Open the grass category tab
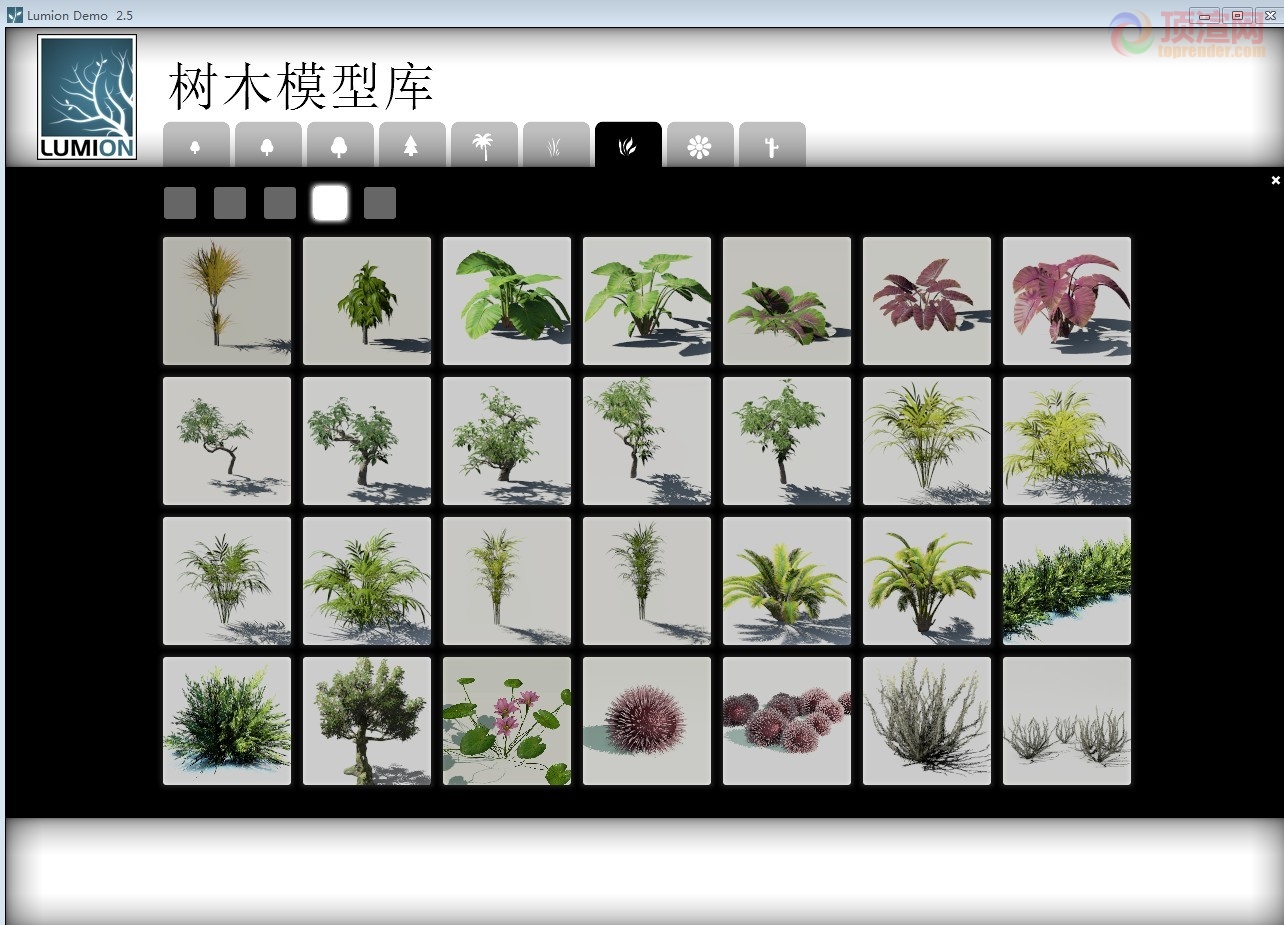 point(556,145)
